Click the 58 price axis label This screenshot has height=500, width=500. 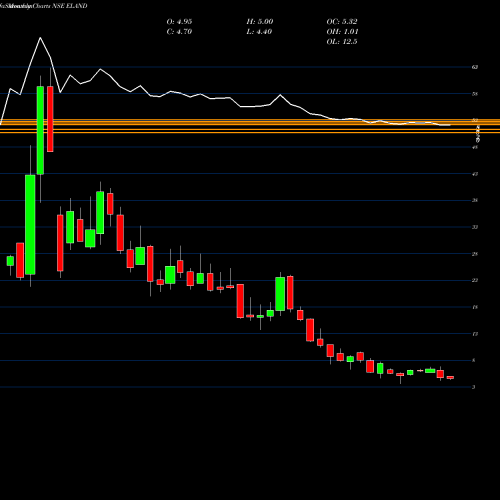(x=475, y=94)
